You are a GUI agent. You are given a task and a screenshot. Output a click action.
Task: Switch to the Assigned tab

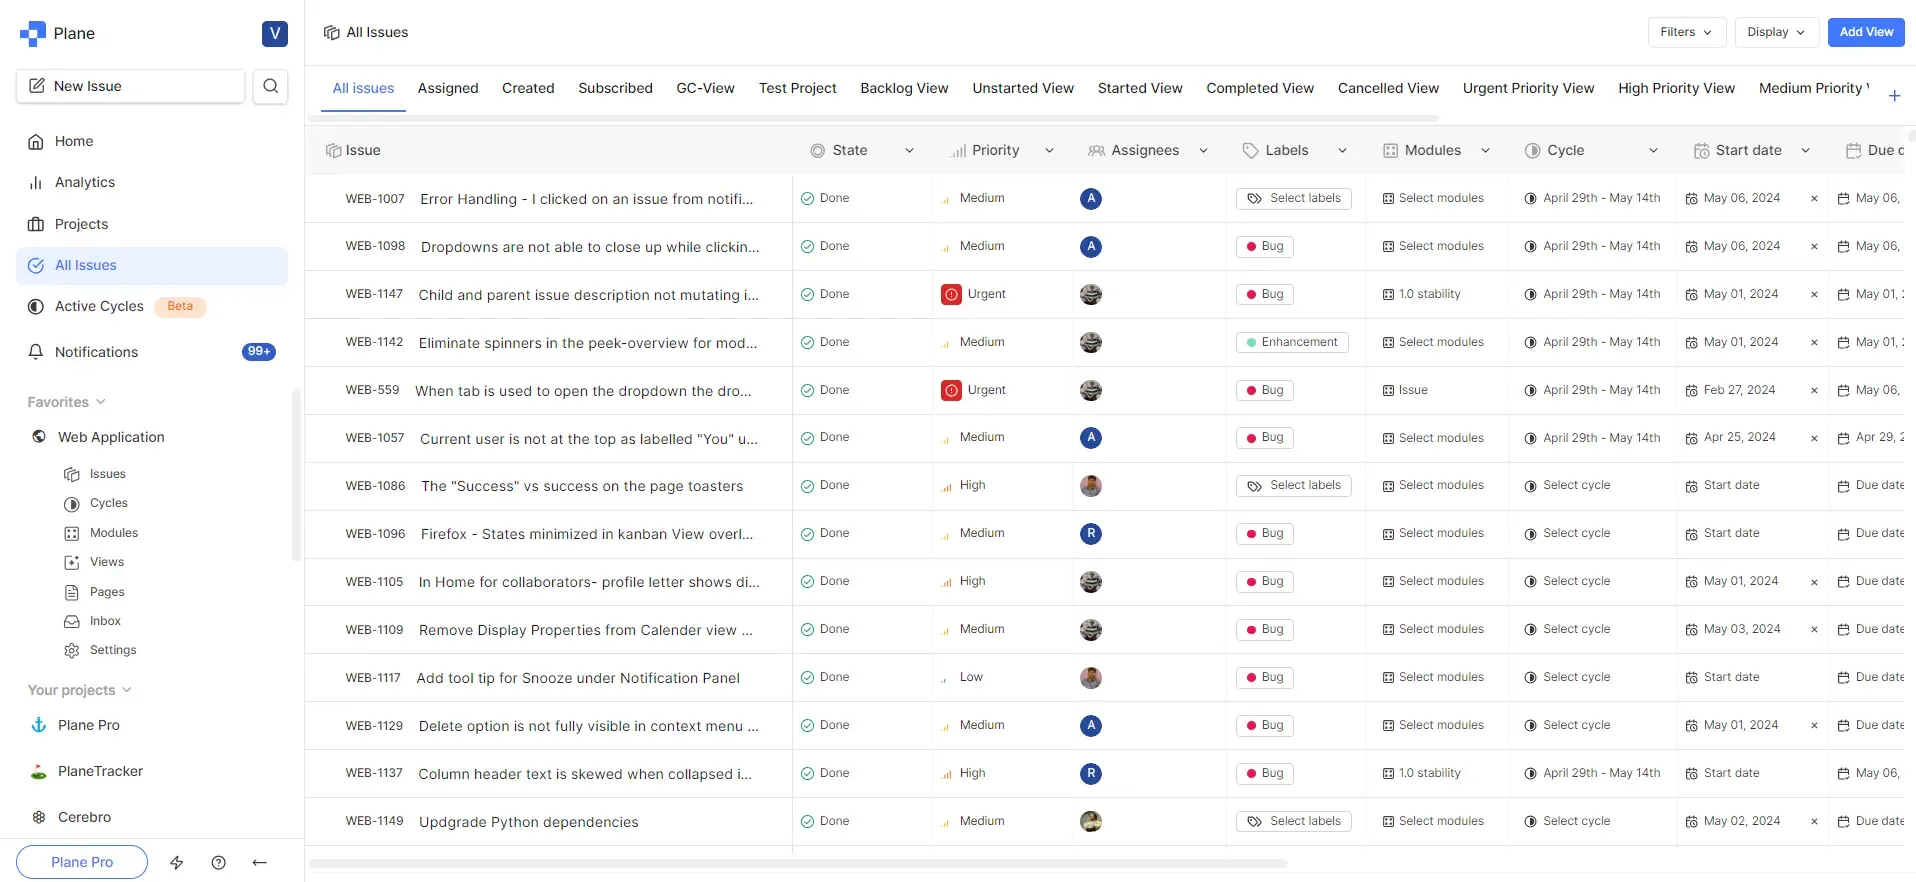click(x=448, y=88)
